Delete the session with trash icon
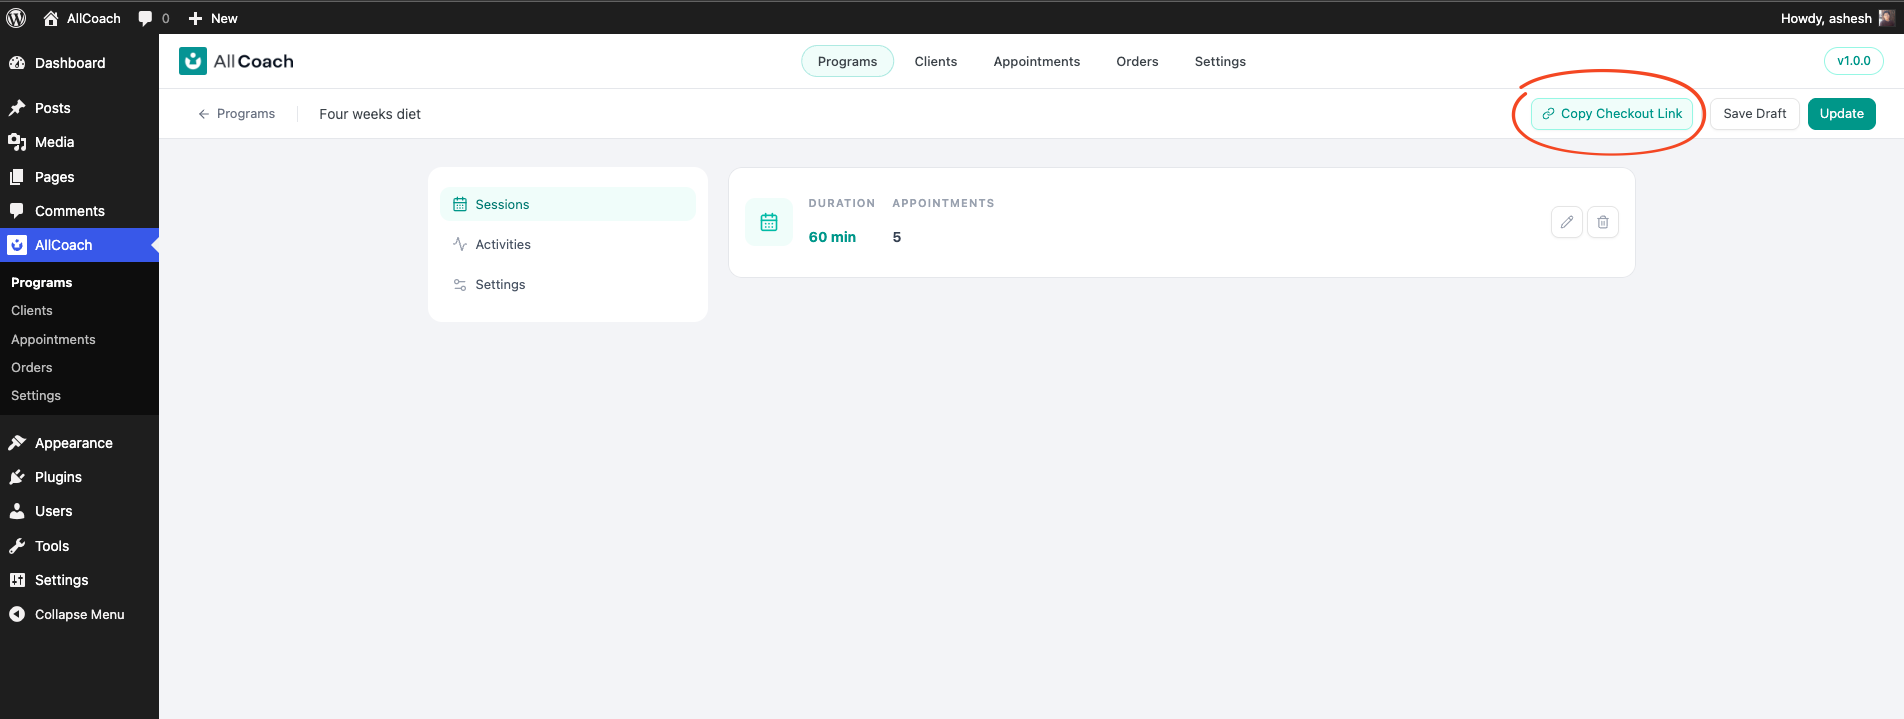Image resolution: width=1904 pixels, height=719 pixels. pos(1603,222)
